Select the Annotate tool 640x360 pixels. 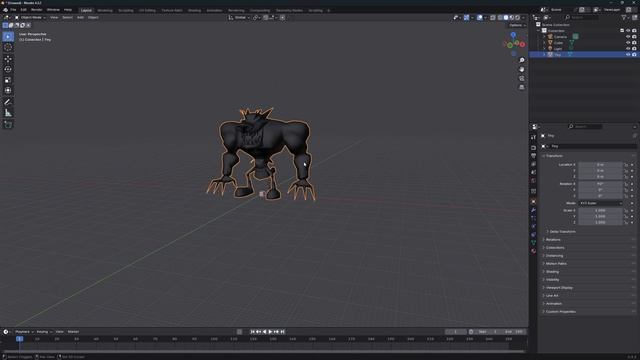8,102
